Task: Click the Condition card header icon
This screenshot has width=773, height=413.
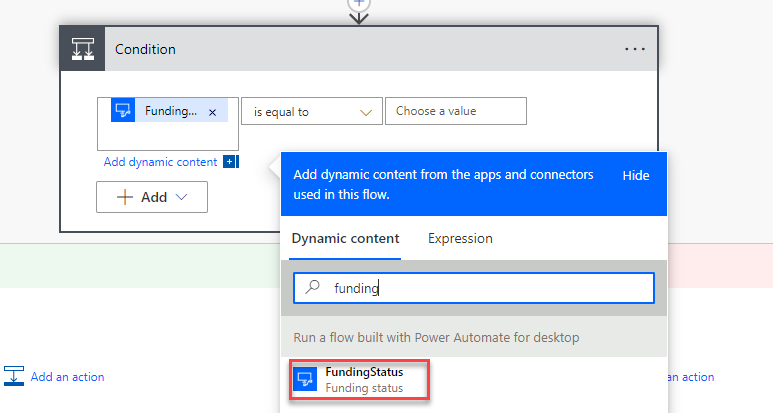Action: click(x=82, y=49)
